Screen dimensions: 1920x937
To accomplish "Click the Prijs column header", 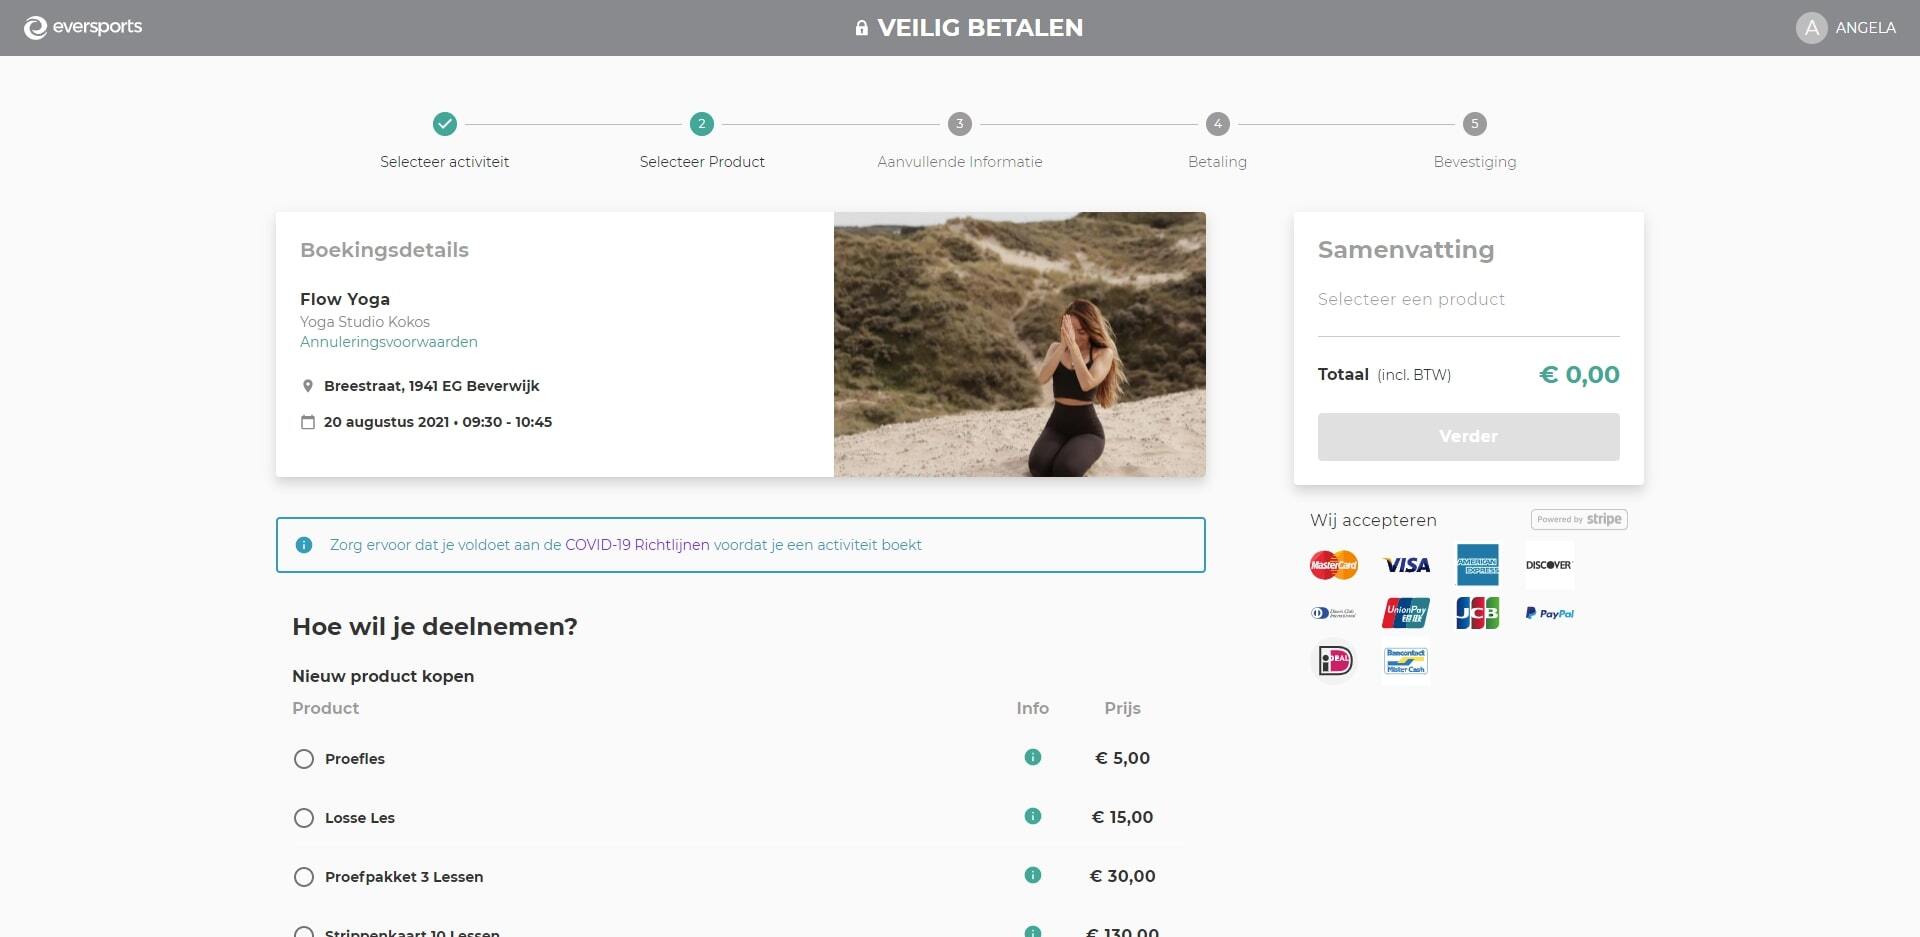I will pyautogui.click(x=1123, y=708).
